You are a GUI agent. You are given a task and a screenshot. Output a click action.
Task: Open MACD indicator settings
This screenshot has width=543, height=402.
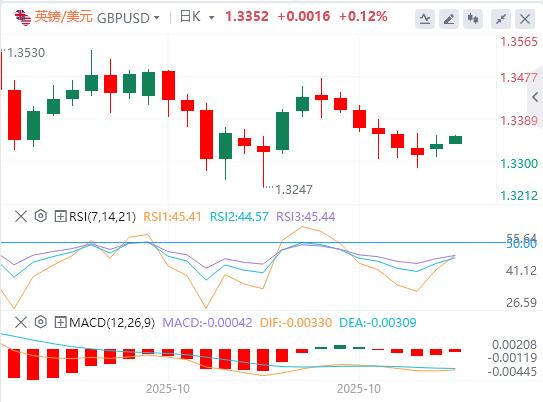pos(41,322)
